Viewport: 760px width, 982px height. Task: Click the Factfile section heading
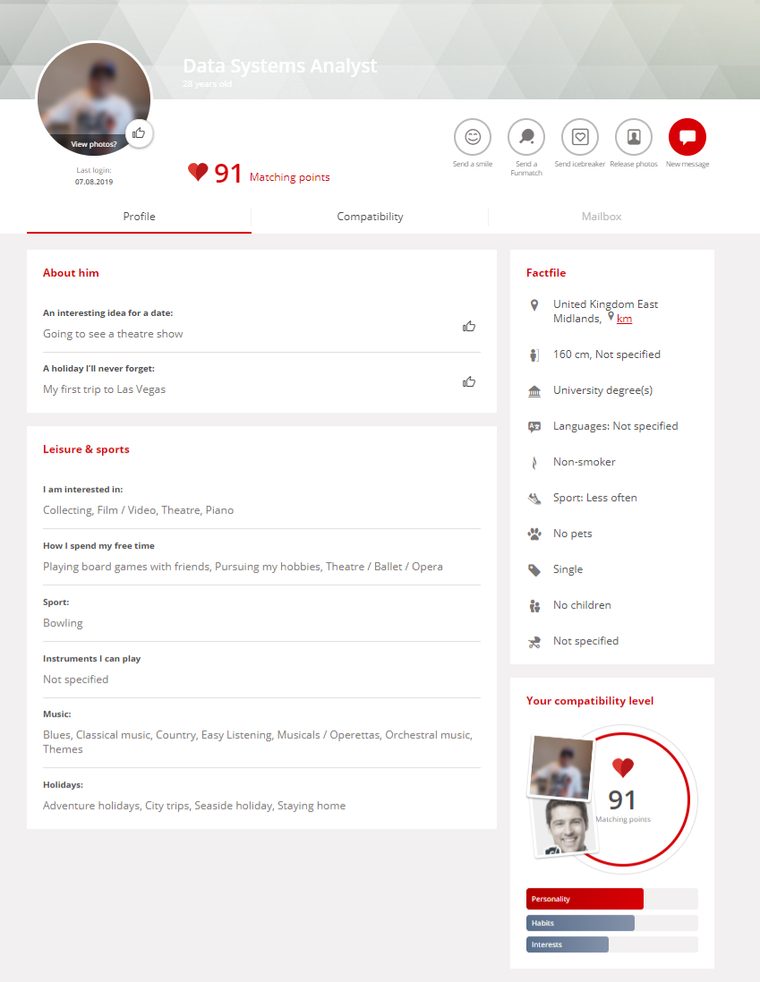[546, 272]
